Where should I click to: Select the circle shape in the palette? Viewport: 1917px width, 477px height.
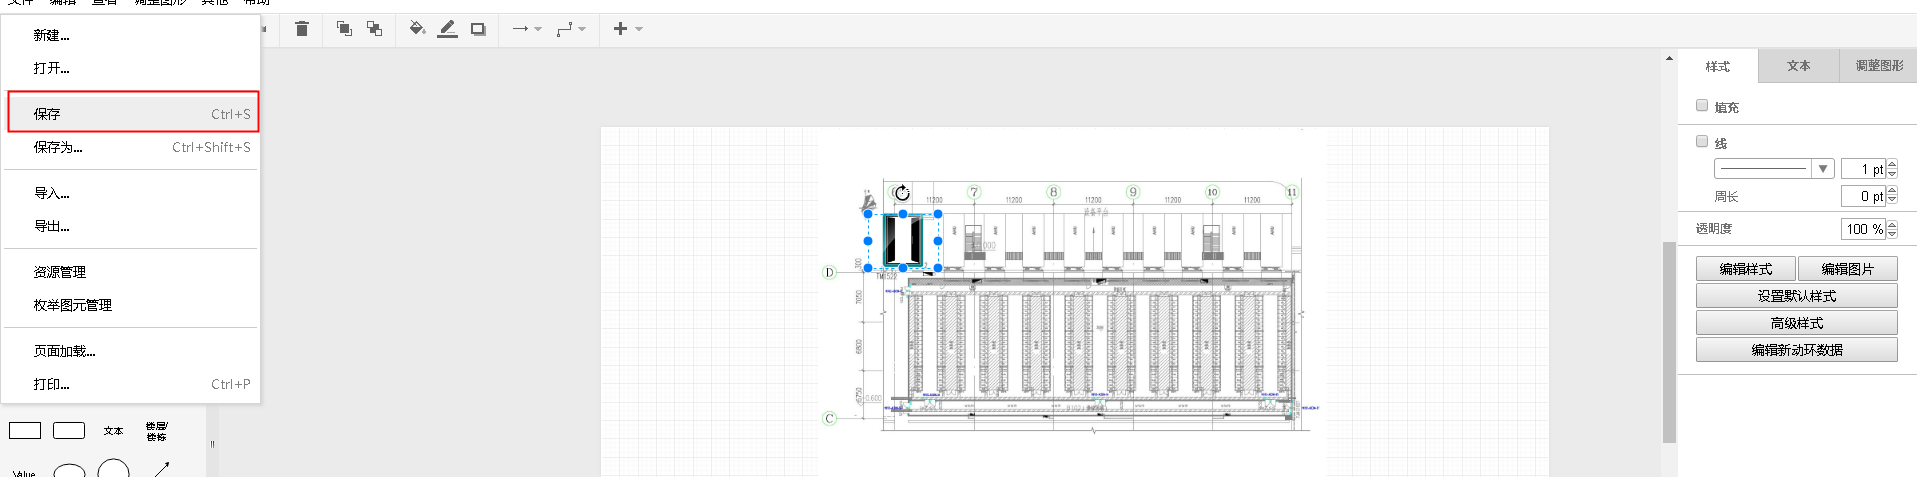[x=113, y=470]
